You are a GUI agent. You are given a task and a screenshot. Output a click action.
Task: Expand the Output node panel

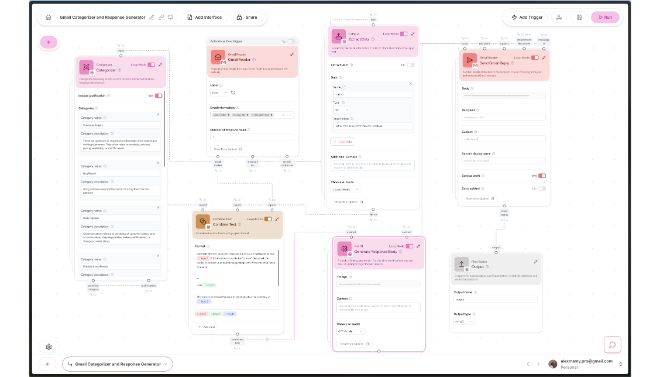pyautogui.click(x=535, y=262)
